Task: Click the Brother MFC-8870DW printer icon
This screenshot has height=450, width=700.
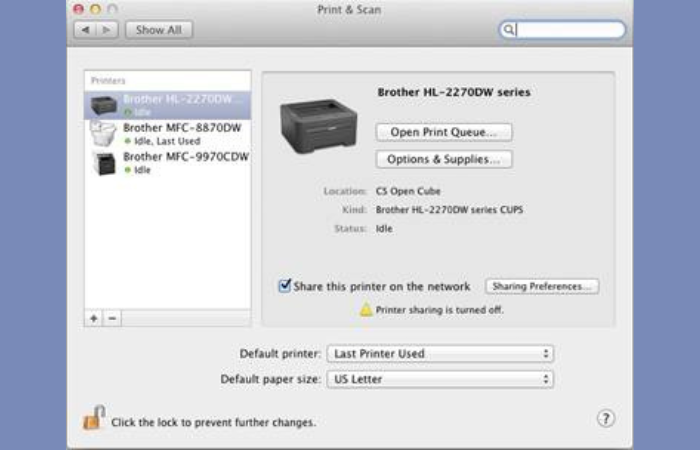Action: [103, 133]
